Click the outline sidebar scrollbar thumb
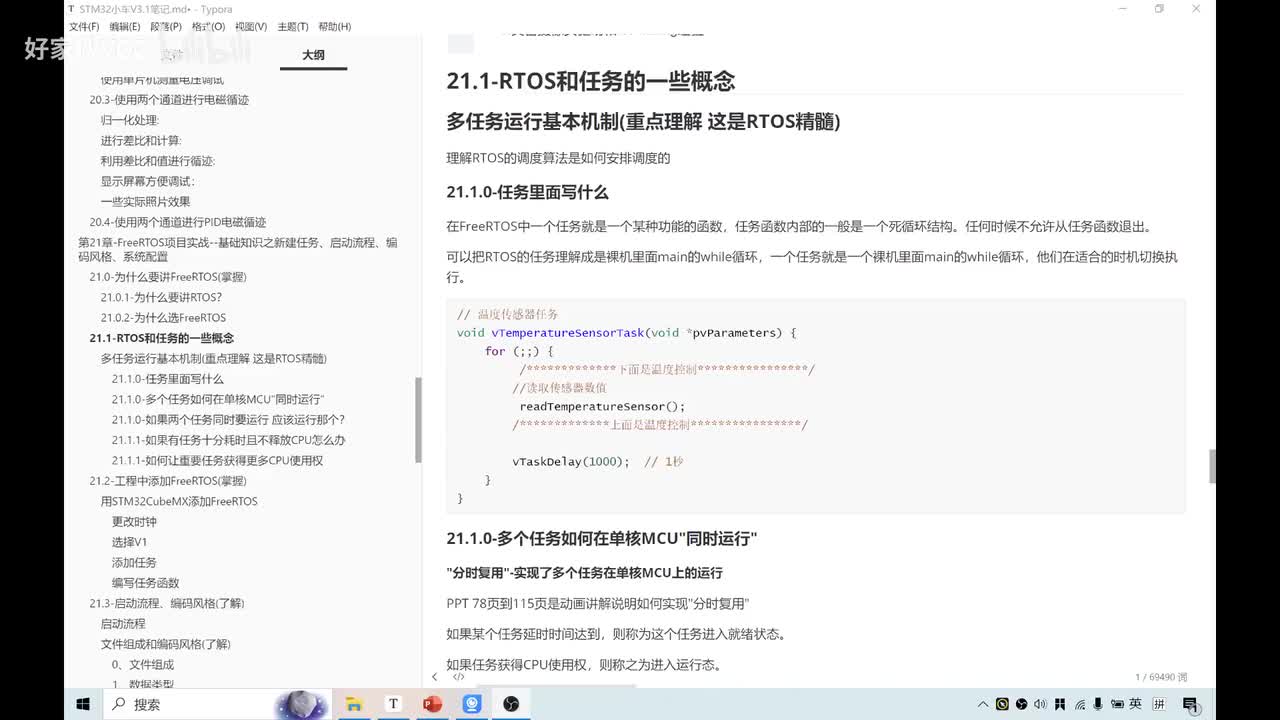1280x720 pixels. pos(418,420)
